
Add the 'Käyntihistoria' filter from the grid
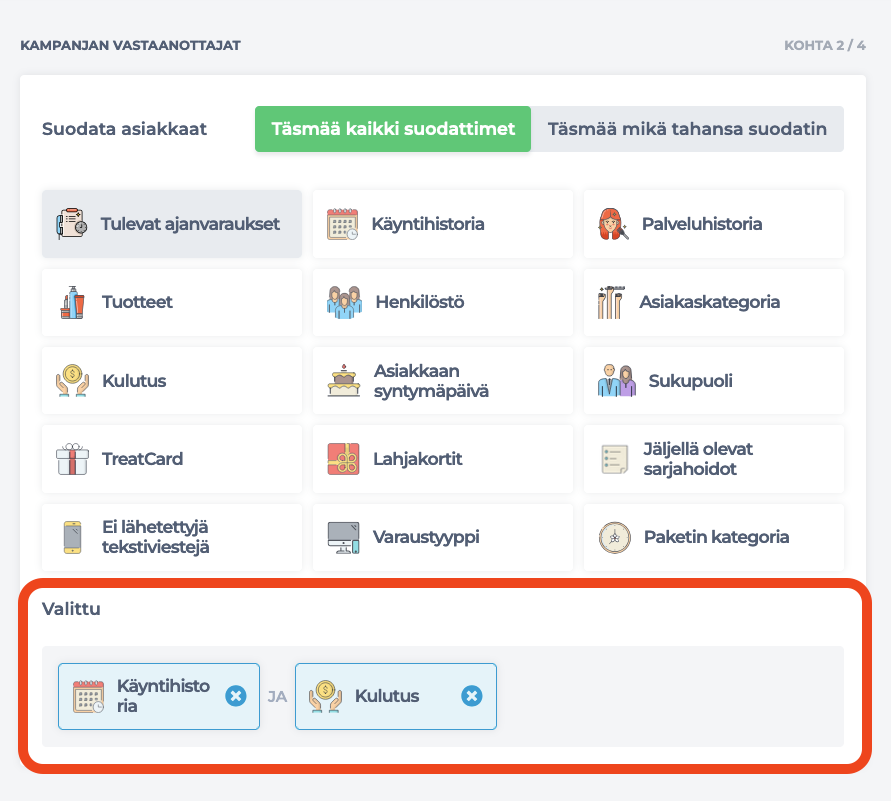pyautogui.click(x=428, y=224)
